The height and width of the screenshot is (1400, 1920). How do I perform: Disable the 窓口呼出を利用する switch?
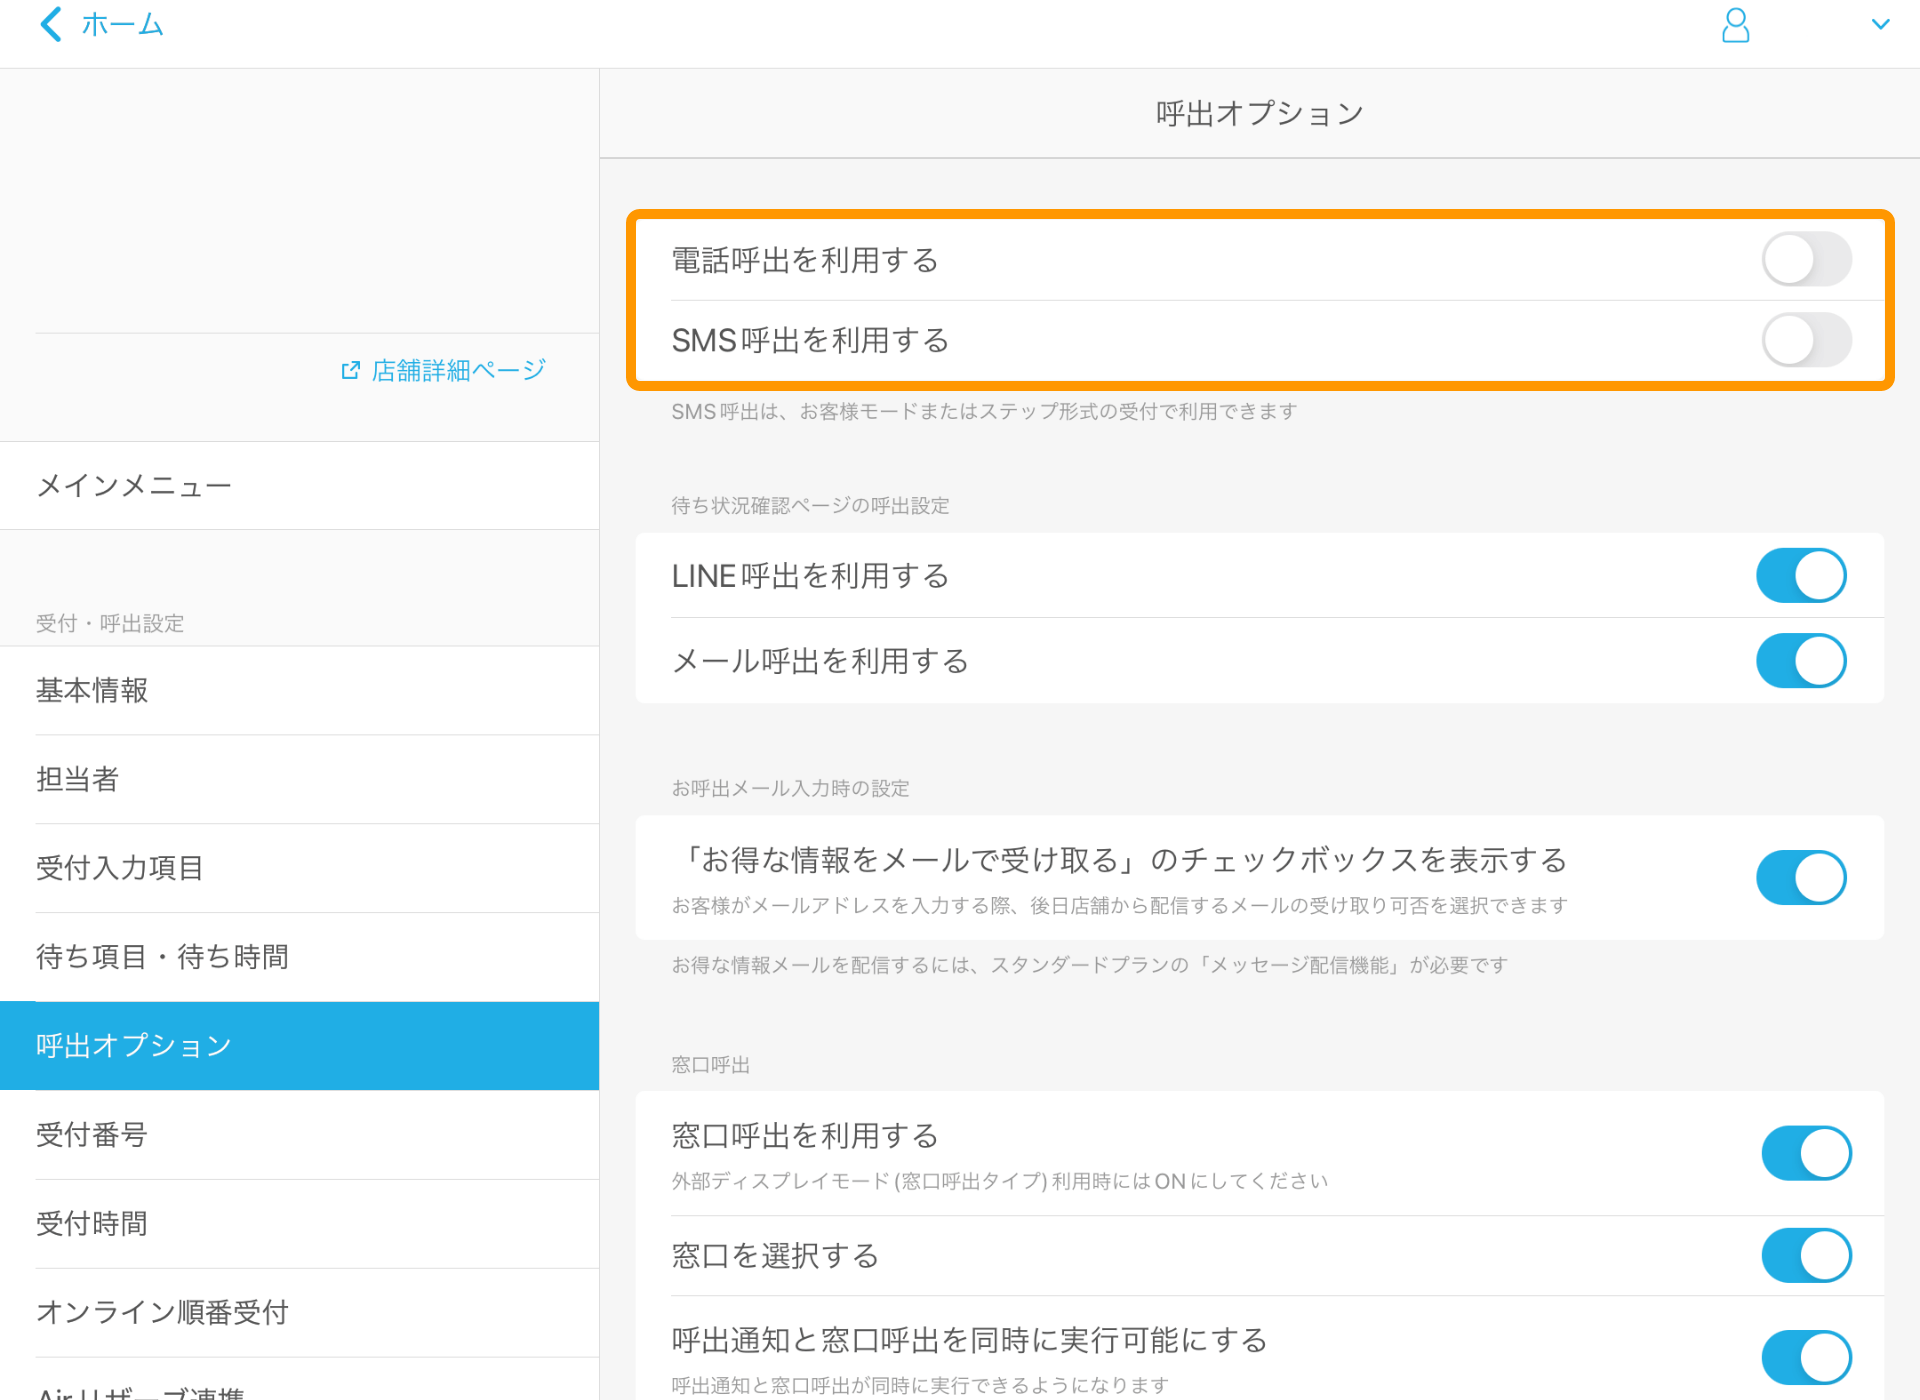(1805, 1153)
